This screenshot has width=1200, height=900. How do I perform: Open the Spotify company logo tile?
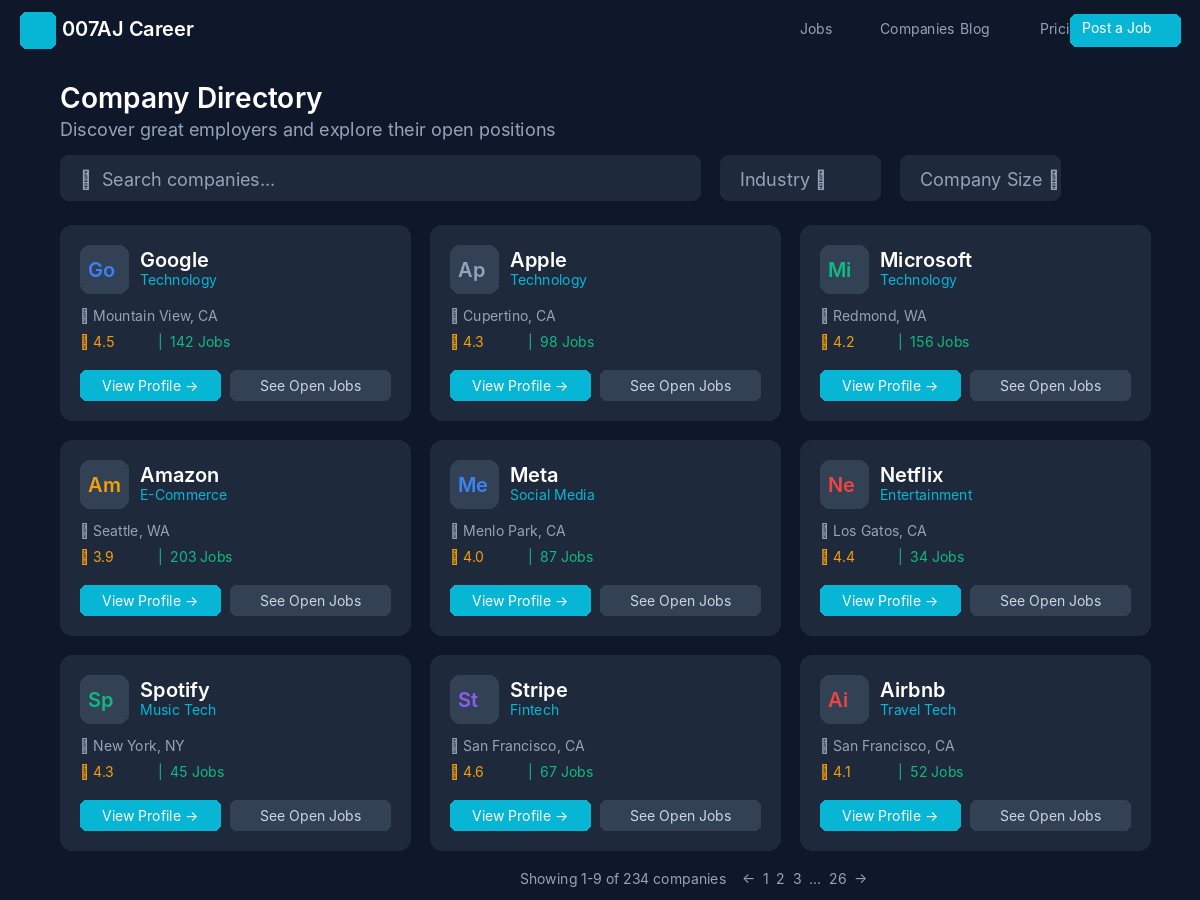104,699
